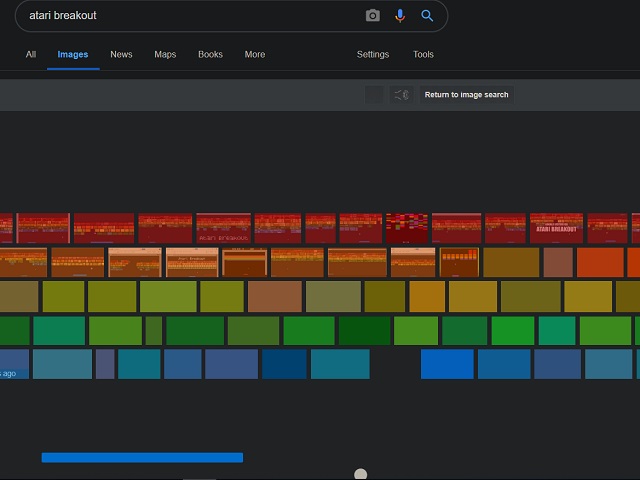Click the bright blue block right of gap
Screen dimensions: 640x480
tap(447, 364)
